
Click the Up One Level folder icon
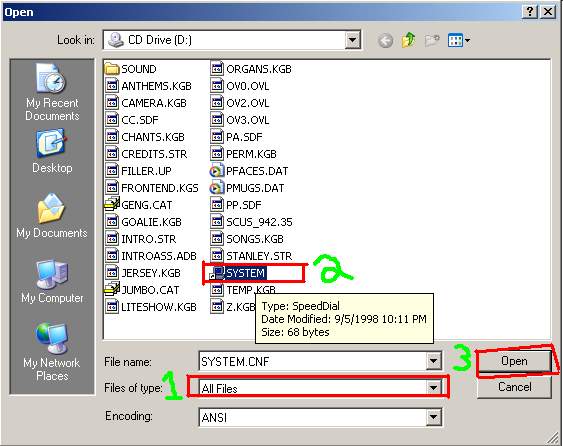(409, 40)
